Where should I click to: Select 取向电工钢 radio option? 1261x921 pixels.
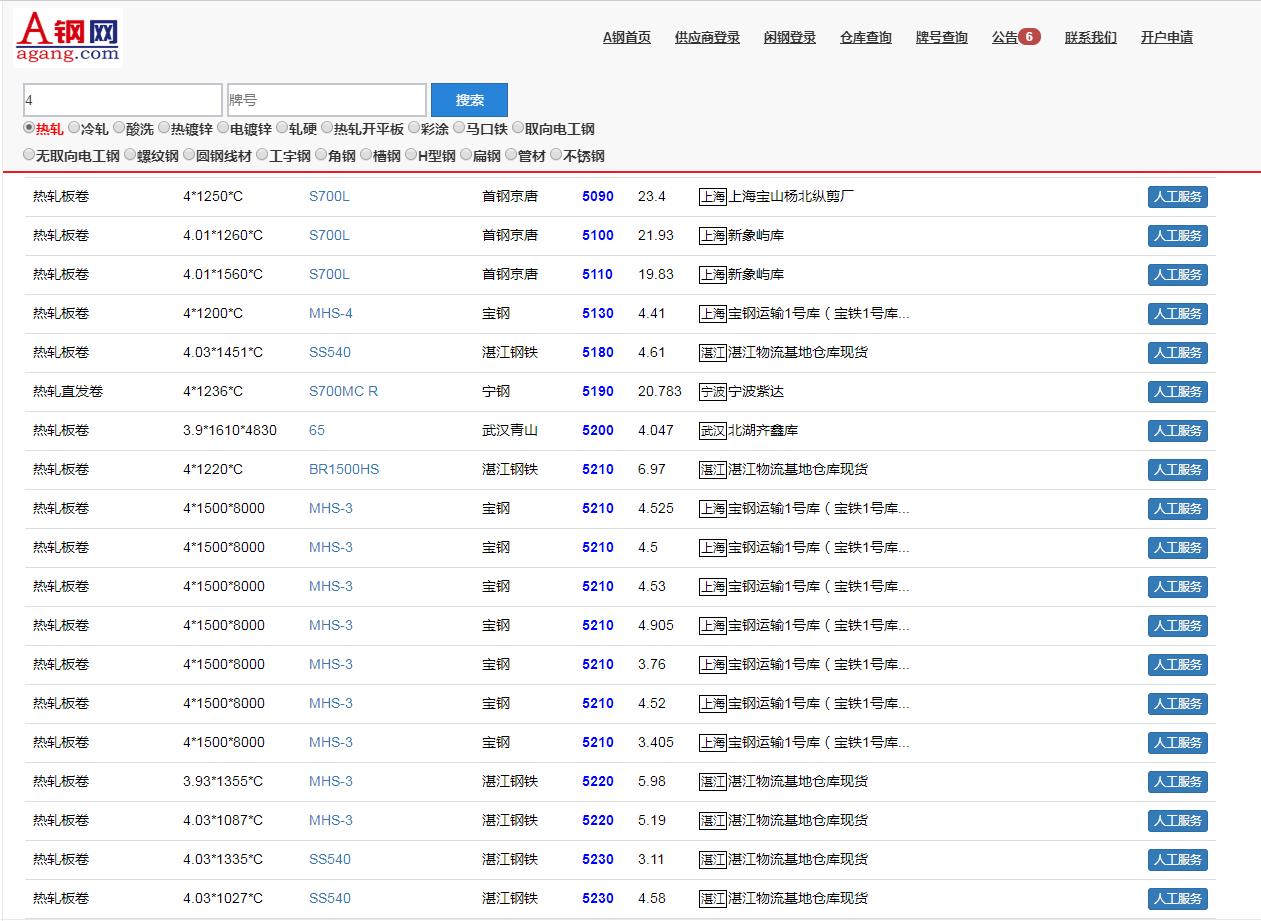pos(518,128)
